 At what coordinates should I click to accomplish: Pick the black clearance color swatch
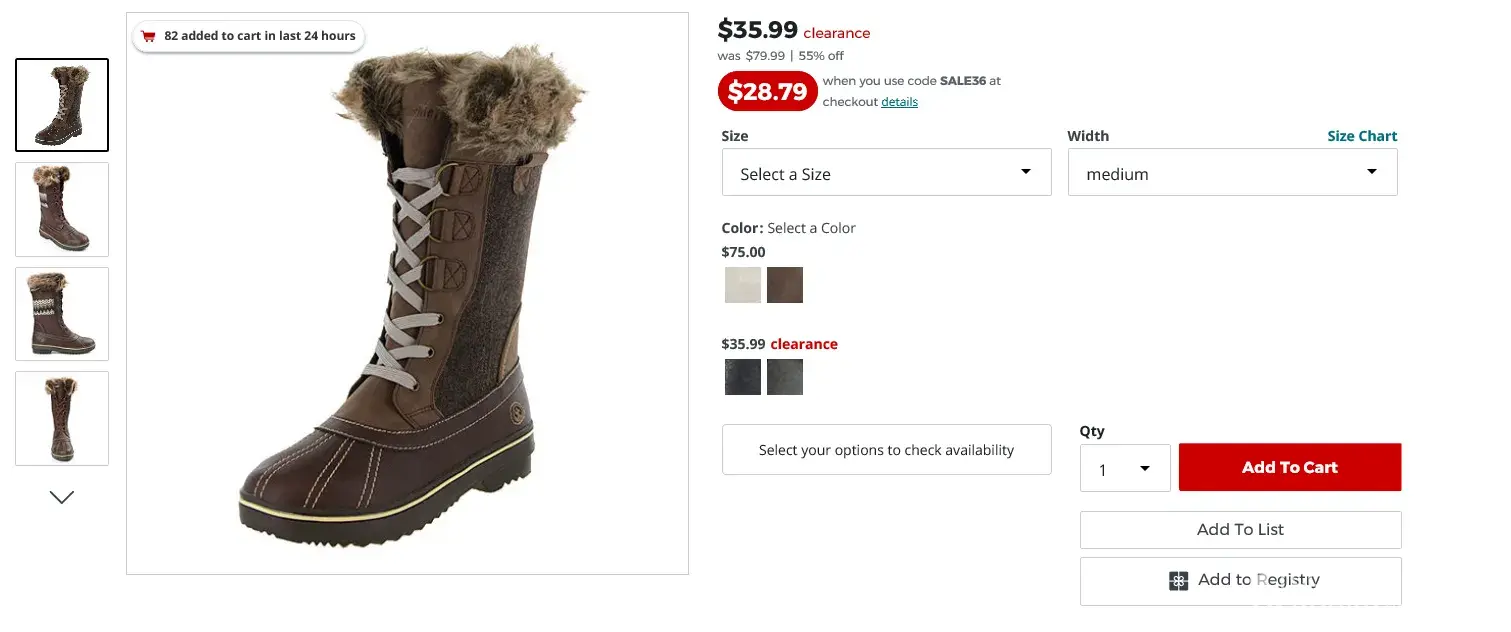pos(743,377)
